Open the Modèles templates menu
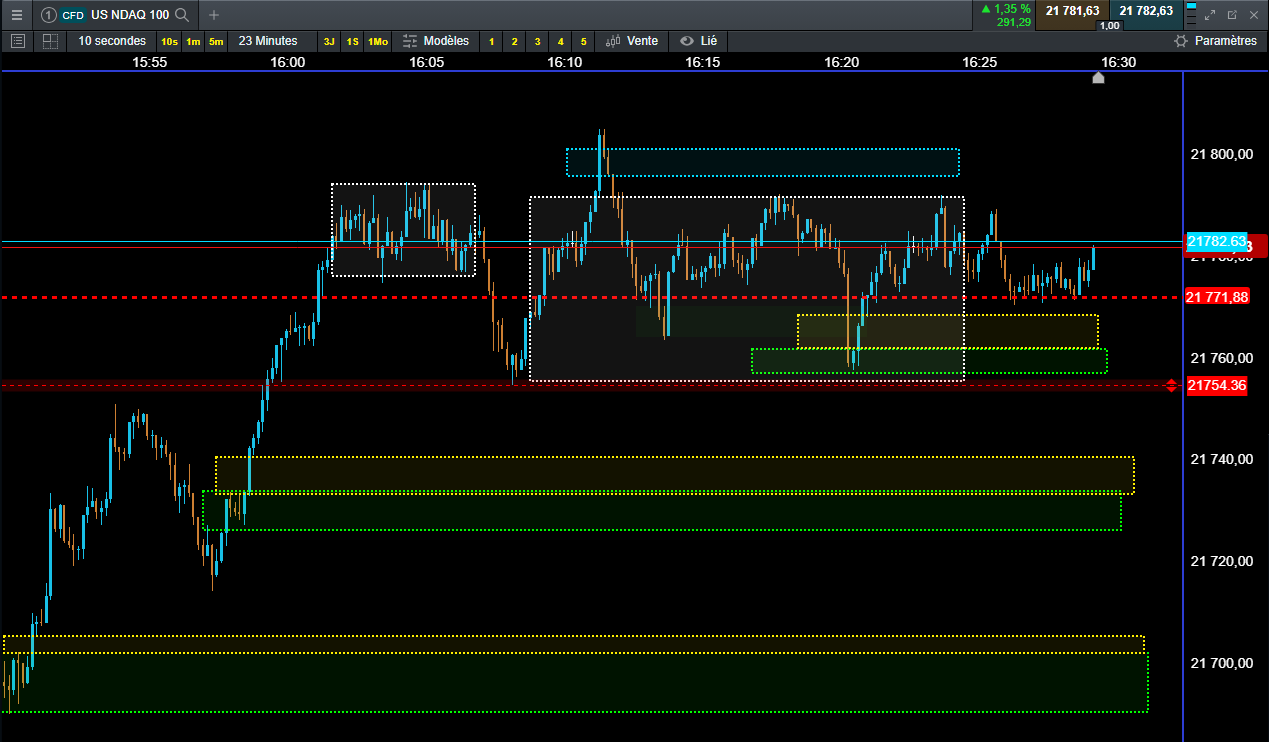The width and height of the screenshot is (1269, 742). pyautogui.click(x=435, y=41)
